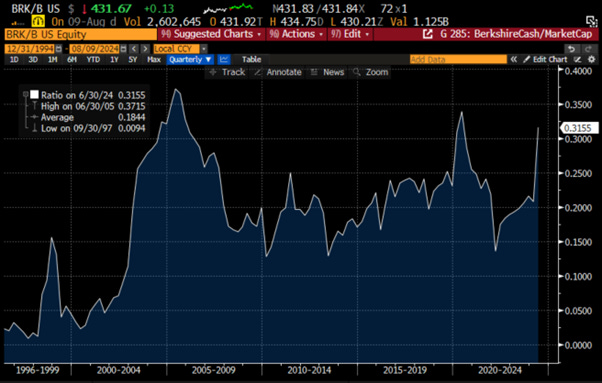Click the Zoom magnifier button

tap(370, 72)
